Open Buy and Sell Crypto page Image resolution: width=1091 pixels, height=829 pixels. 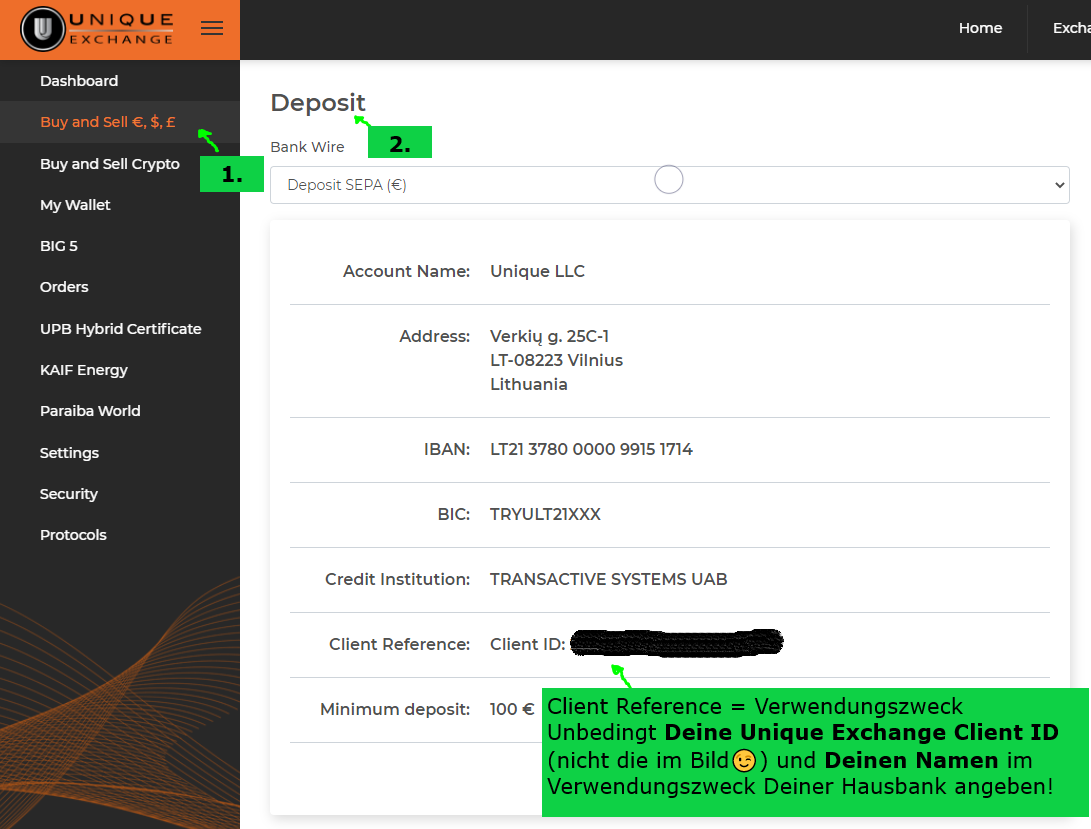coord(109,164)
